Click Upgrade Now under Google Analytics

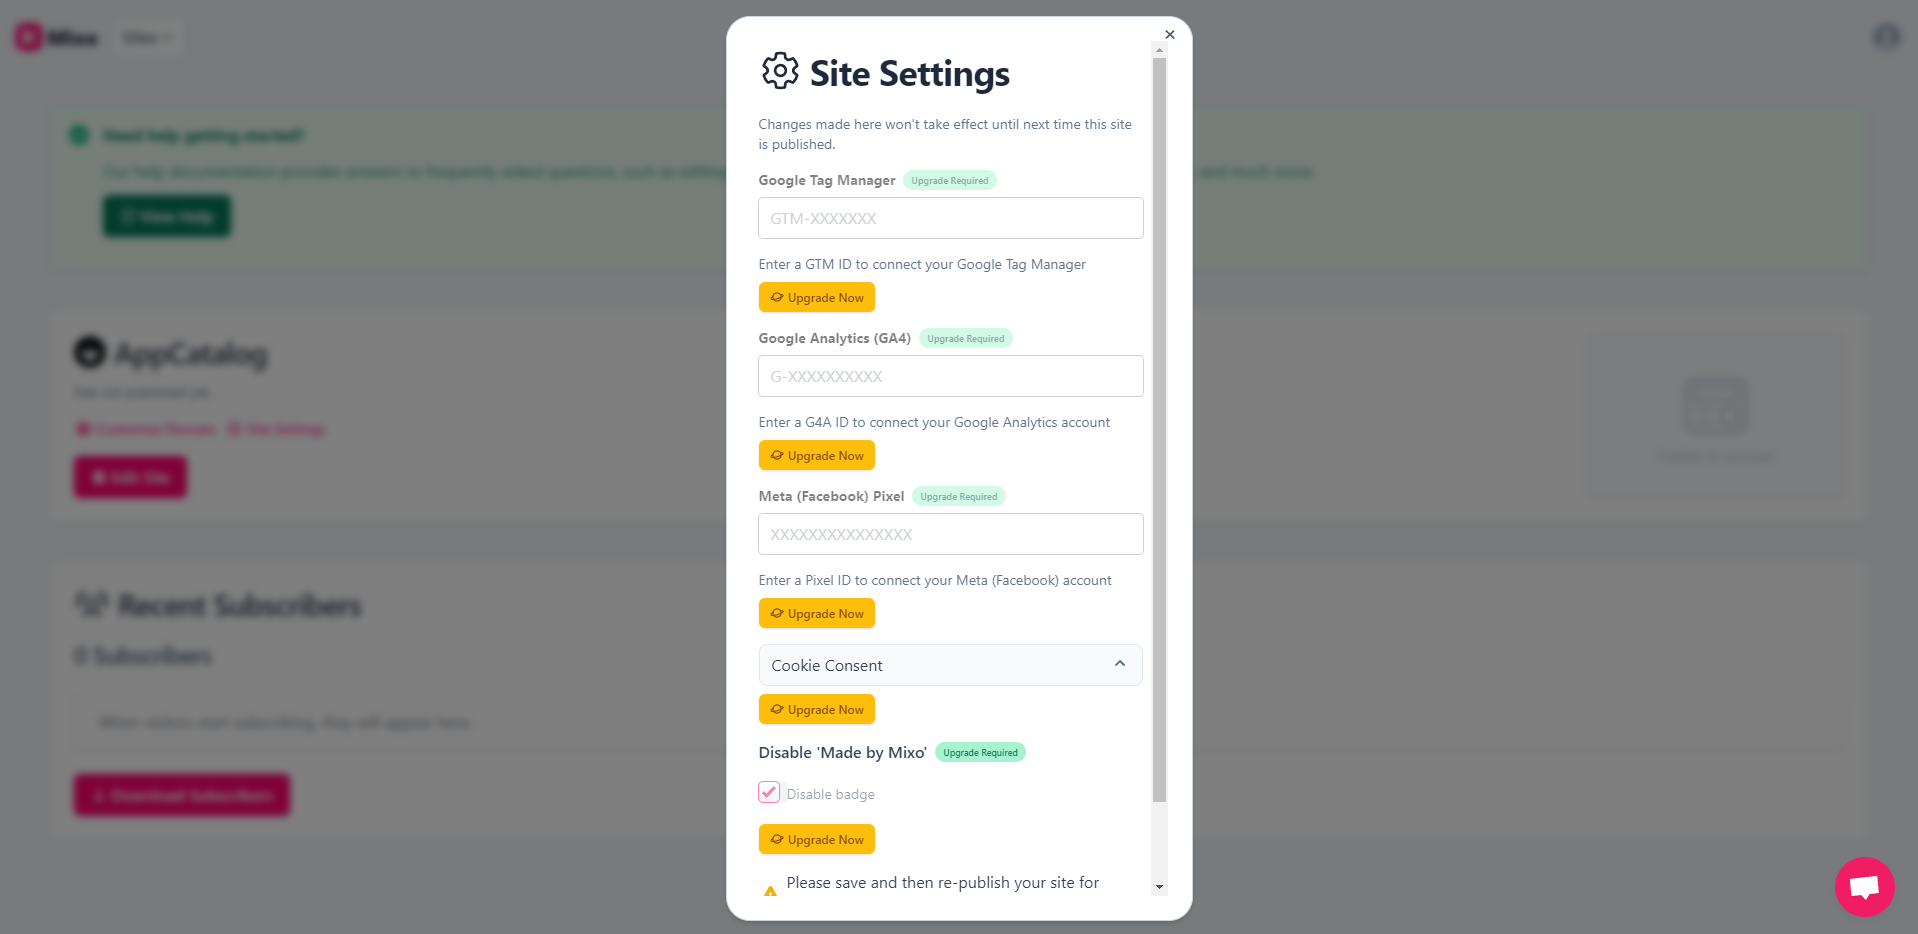816,456
